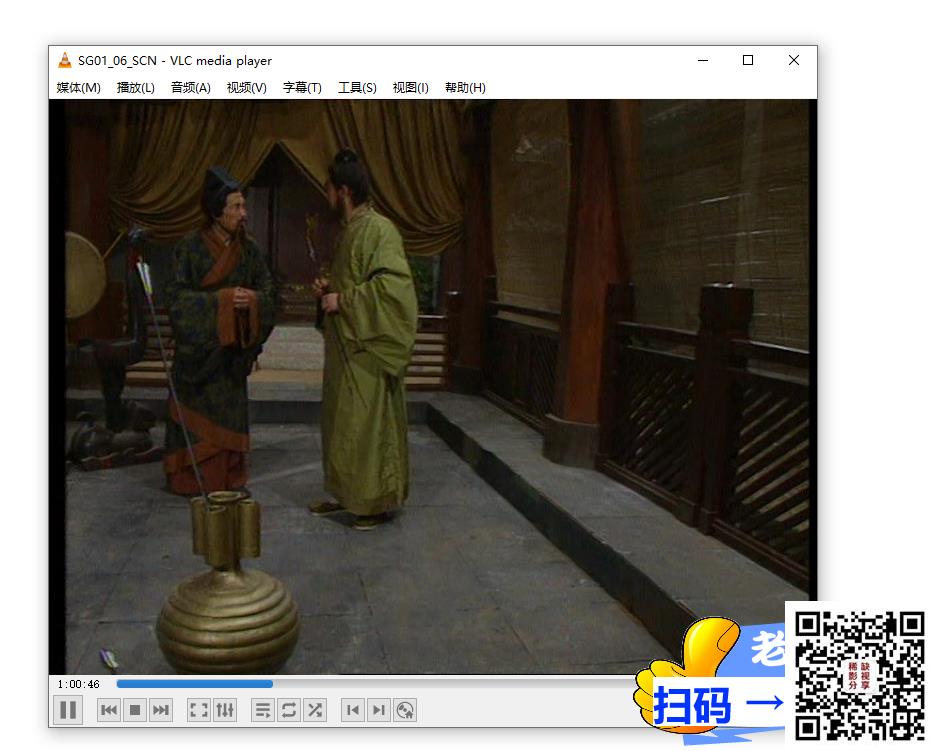Click the seek bar to change position

pos(376,684)
